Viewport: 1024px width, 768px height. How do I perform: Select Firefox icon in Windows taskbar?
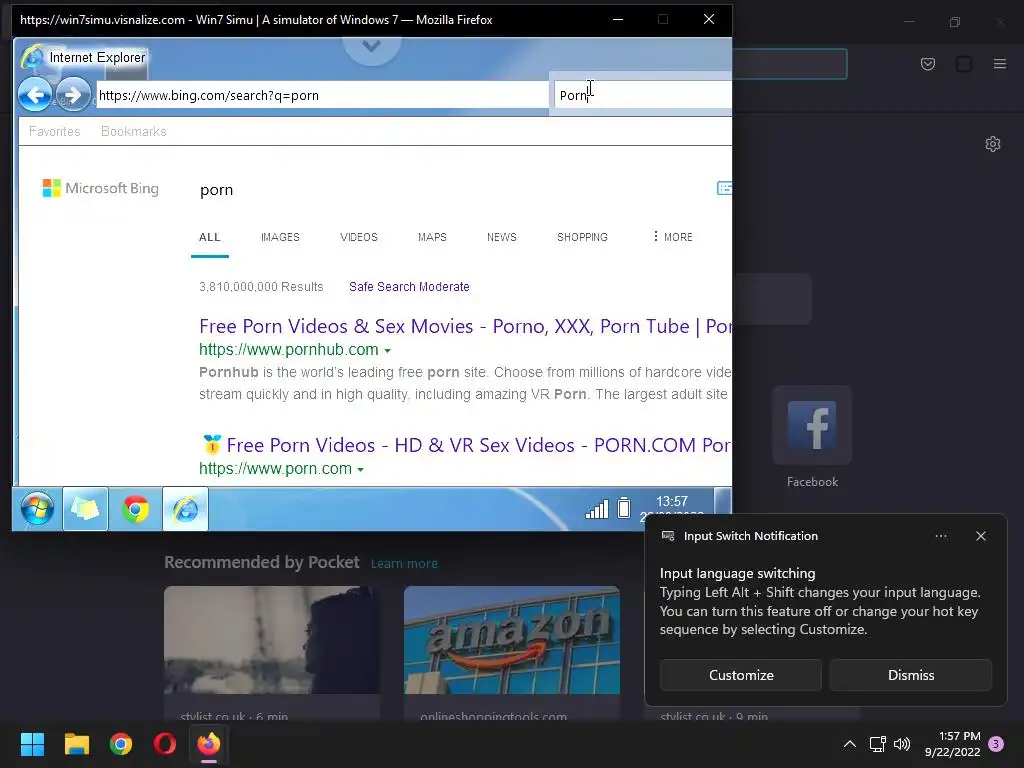tap(209, 744)
